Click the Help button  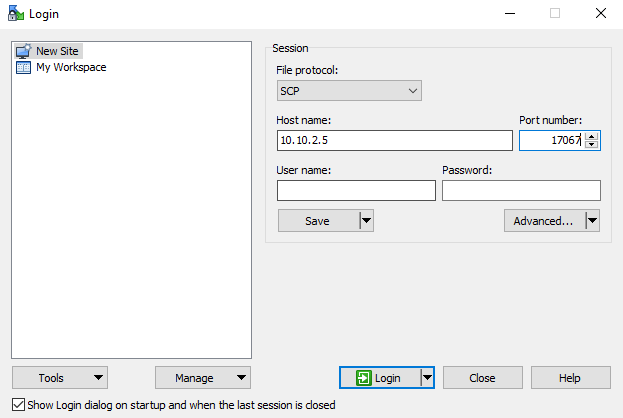tap(570, 377)
